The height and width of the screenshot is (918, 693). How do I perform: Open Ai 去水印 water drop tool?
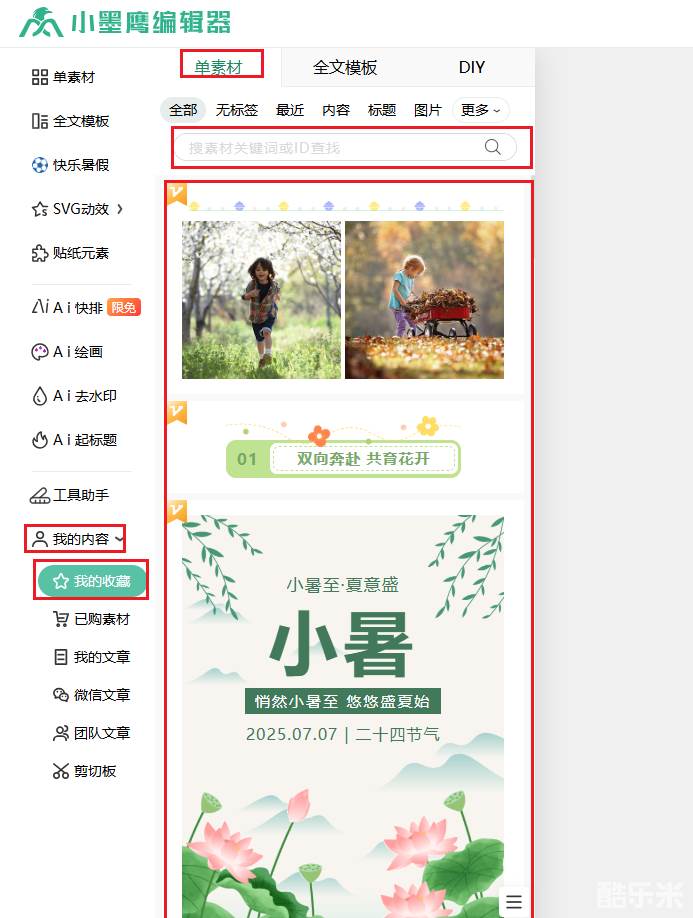point(74,396)
